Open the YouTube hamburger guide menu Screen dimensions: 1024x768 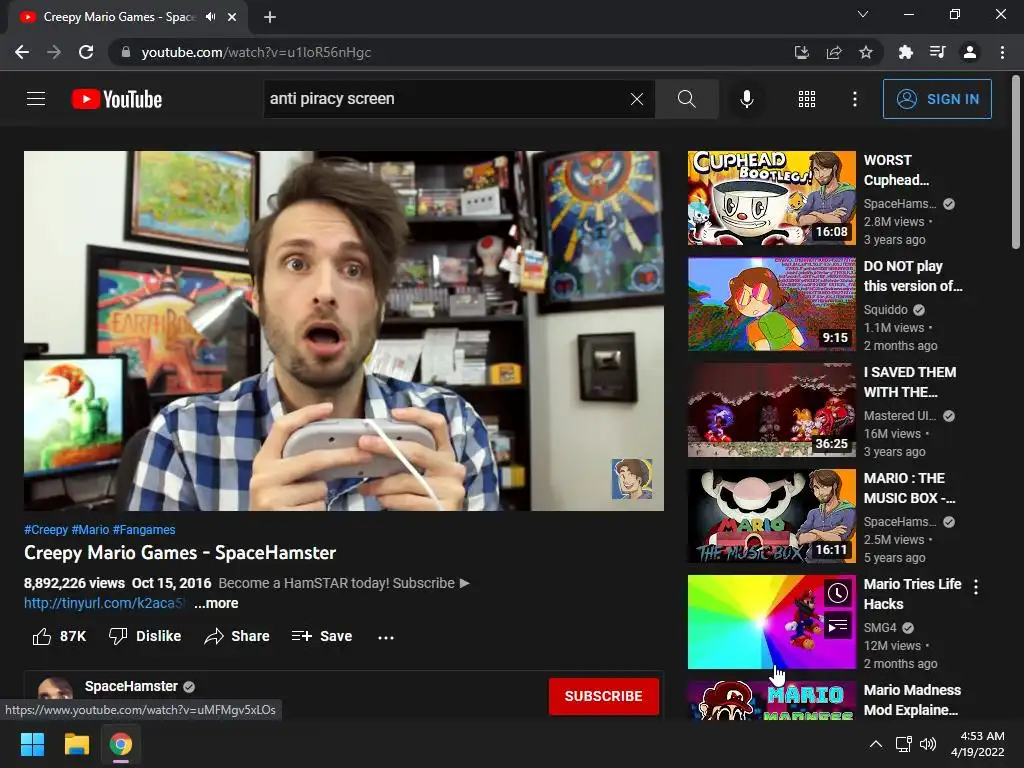coord(36,99)
